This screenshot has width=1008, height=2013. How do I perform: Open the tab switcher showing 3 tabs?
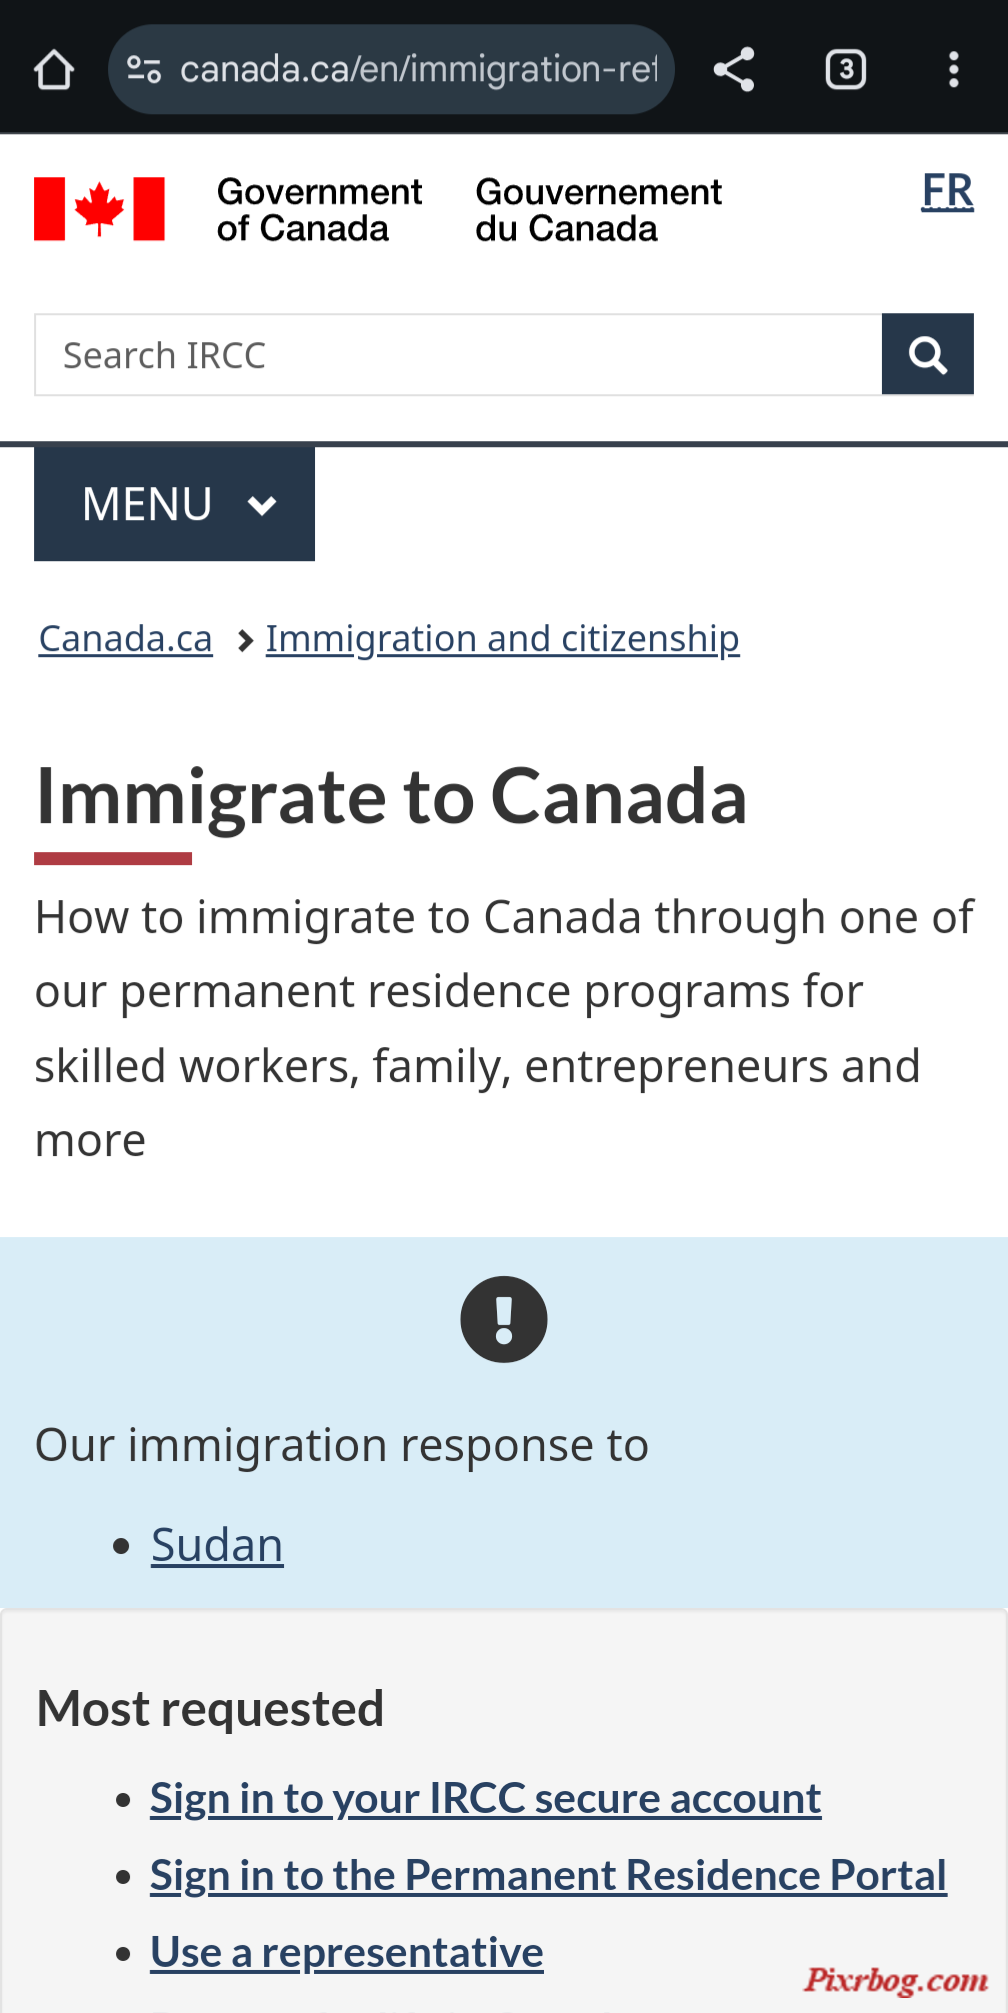(846, 70)
